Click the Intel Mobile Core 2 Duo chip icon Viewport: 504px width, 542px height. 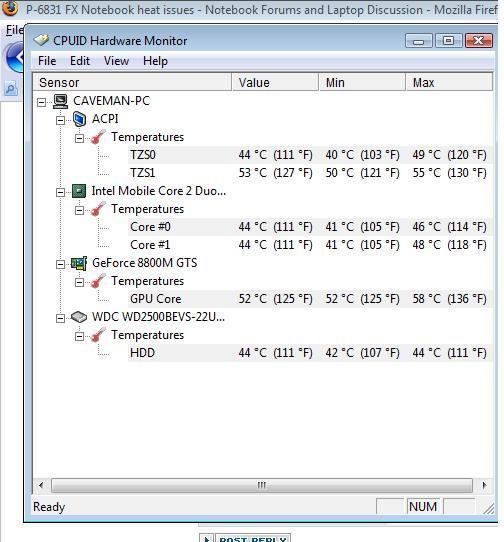[x=79, y=191]
